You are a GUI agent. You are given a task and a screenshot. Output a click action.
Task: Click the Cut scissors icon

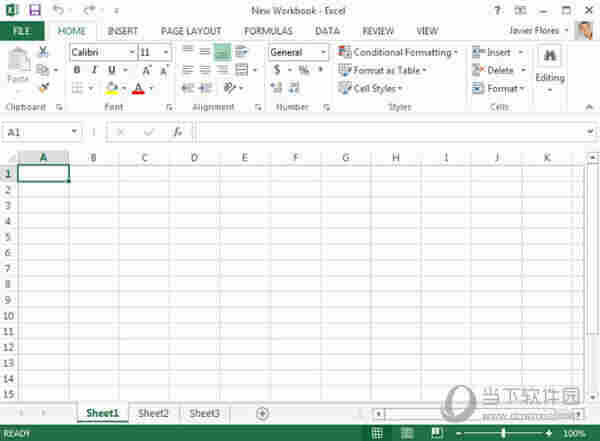point(43,52)
